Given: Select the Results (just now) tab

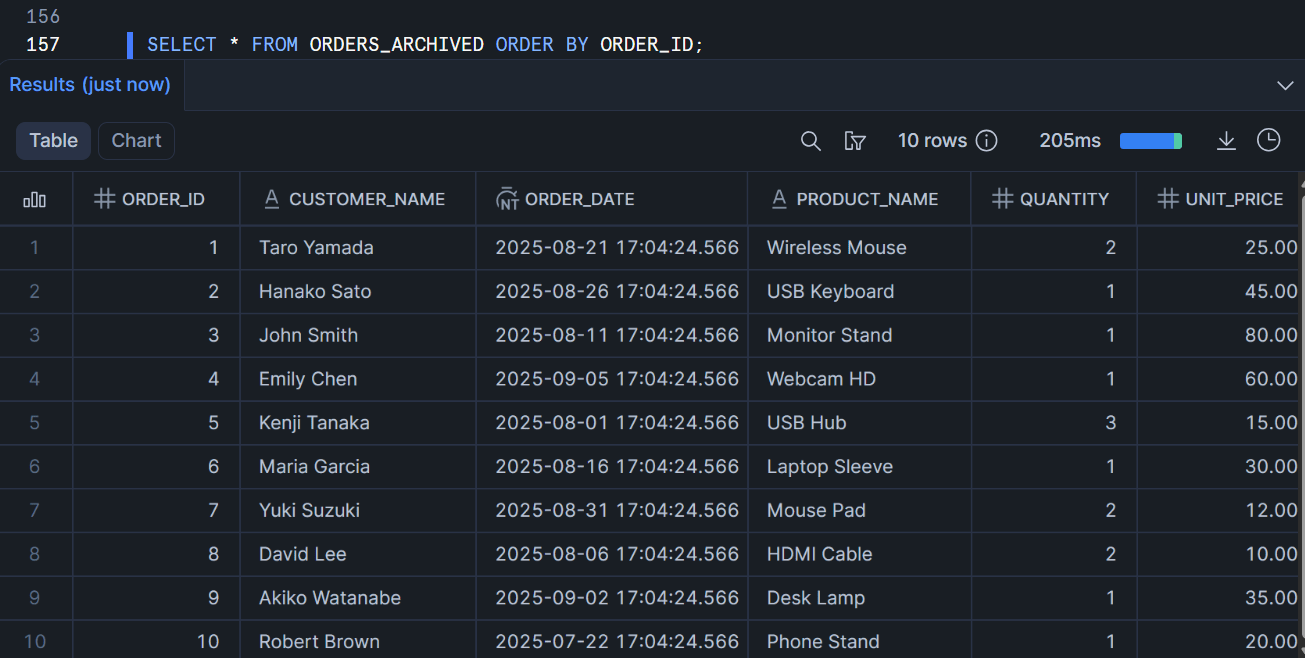Looking at the screenshot, I should coord(90,85).
